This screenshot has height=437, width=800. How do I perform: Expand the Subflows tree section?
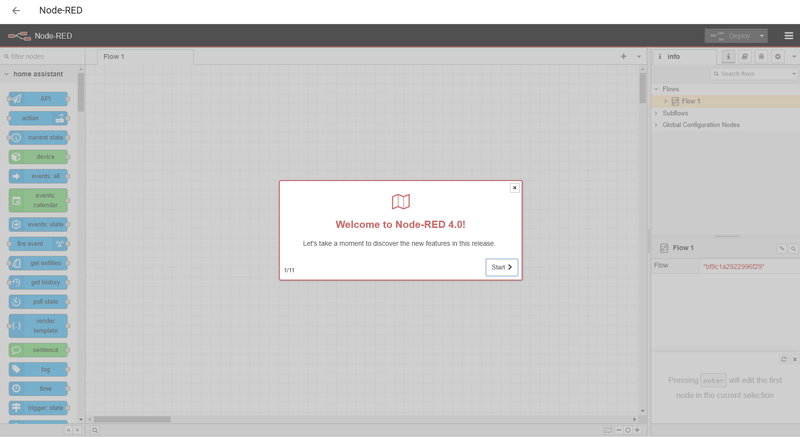(x=657, y=113)
